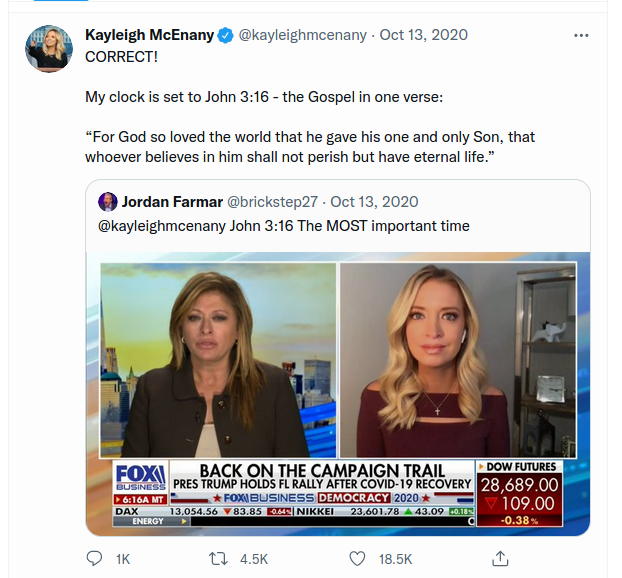Image resolution: width=622 pixels, height=578 pixels.
Task: Click Jordan Farmar name in quoted tweet
Action: tap(172, 202)
